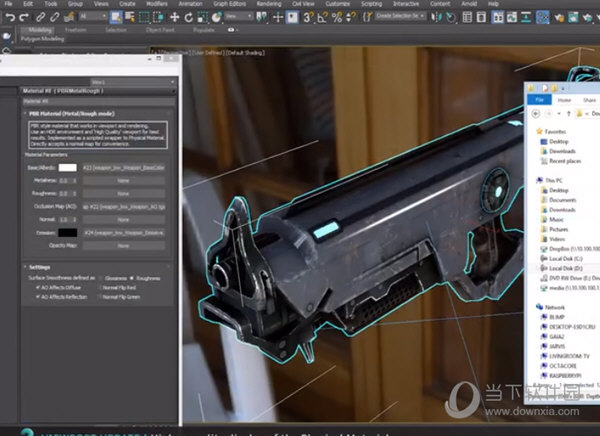600x436 pixels.
Task: Collapse the Settings rollout
Action: 25,267
